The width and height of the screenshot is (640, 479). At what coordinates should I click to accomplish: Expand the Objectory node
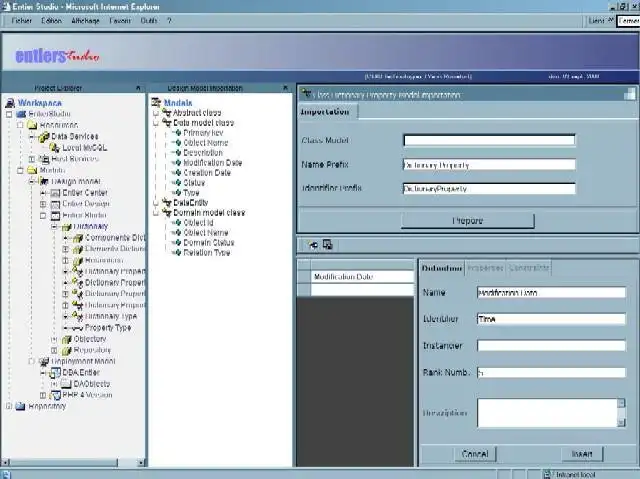pyautogui.click(x=54, y=339)
